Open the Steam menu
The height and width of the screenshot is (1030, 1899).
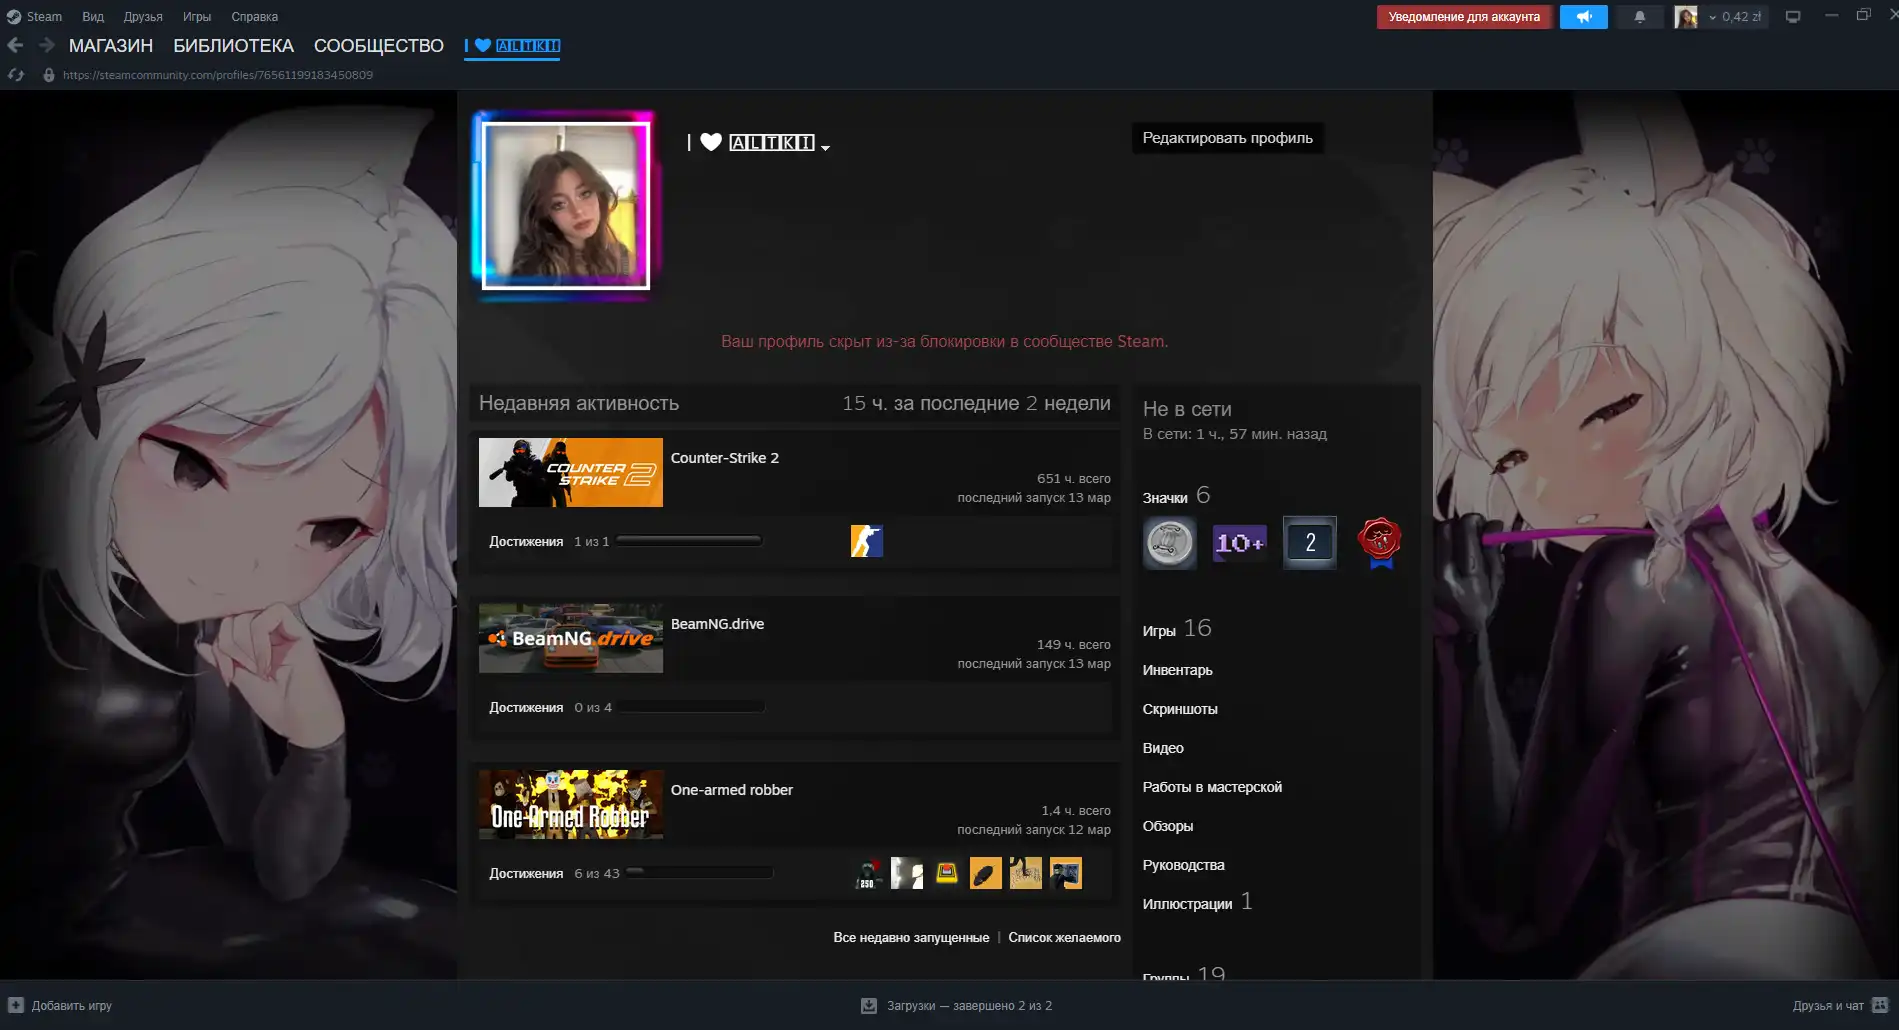(x=44, y=17)
